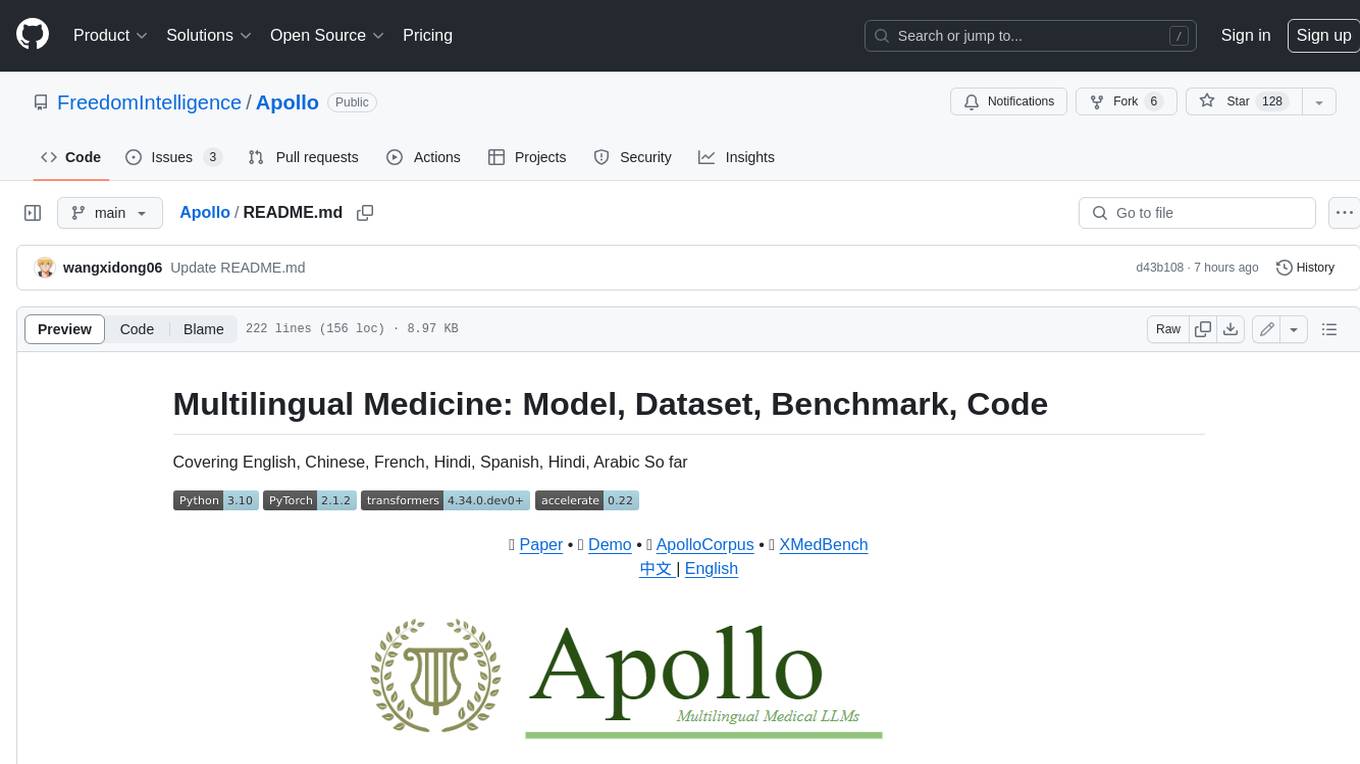Click the accelerate 0.22 badge
Viewport: 1360px width, 764px height.
click(587, 500)
